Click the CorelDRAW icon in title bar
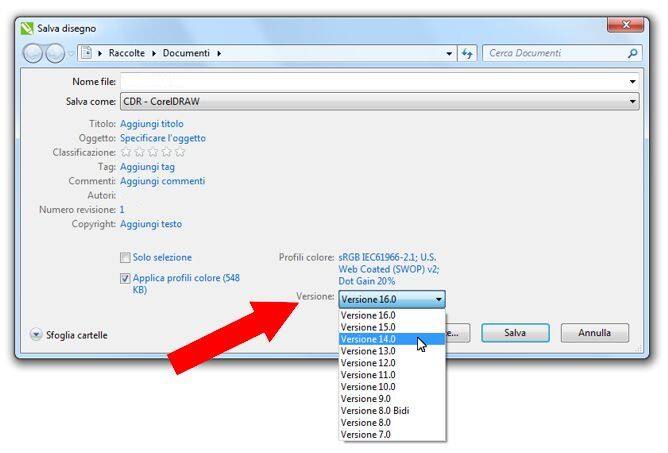 [27, 28]
